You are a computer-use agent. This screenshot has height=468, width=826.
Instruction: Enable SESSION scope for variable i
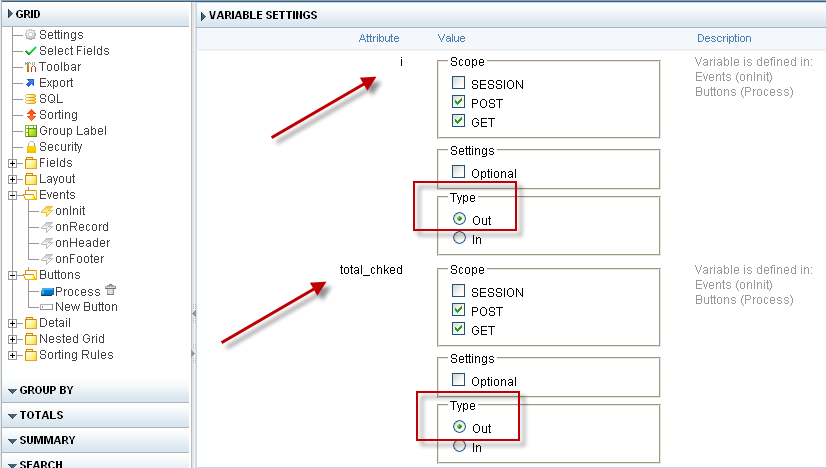tap(459, 84)
